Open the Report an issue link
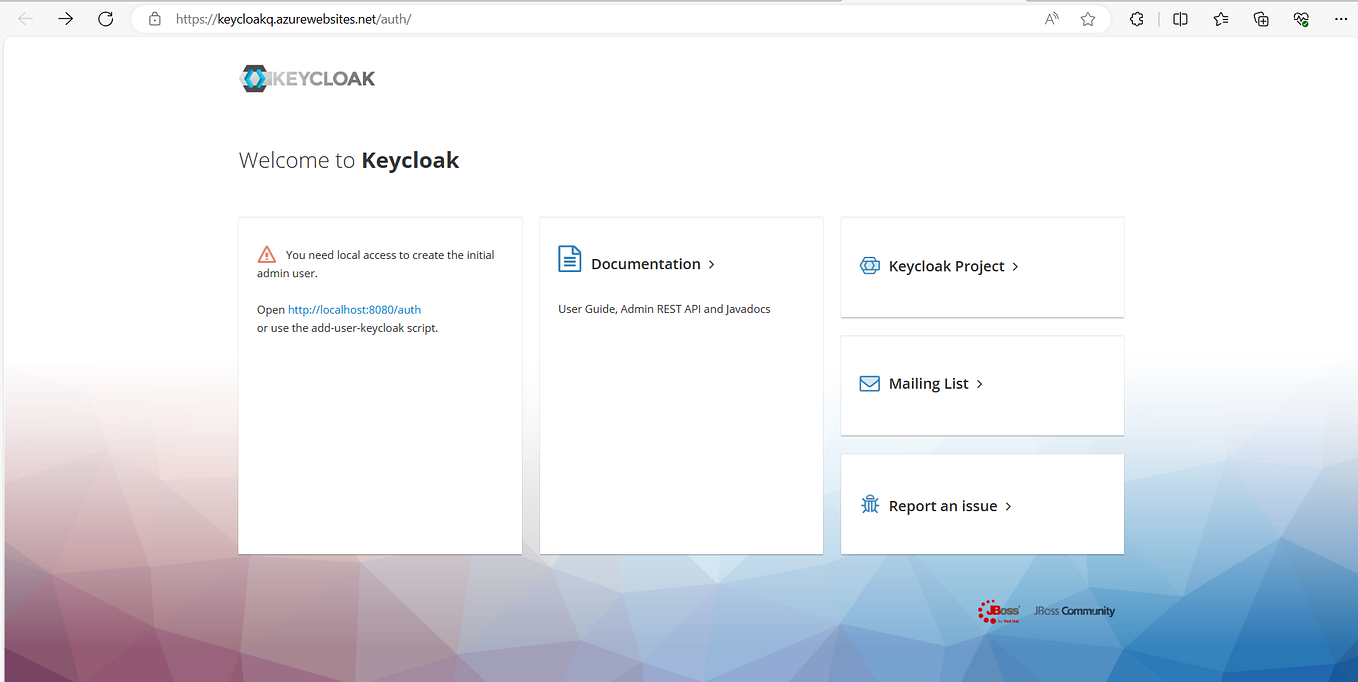1358x682 pixels. (943, 506)
